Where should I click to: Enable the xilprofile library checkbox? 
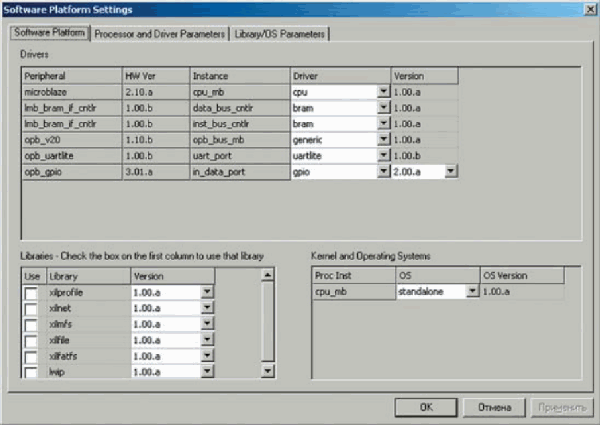click(33, 291)
